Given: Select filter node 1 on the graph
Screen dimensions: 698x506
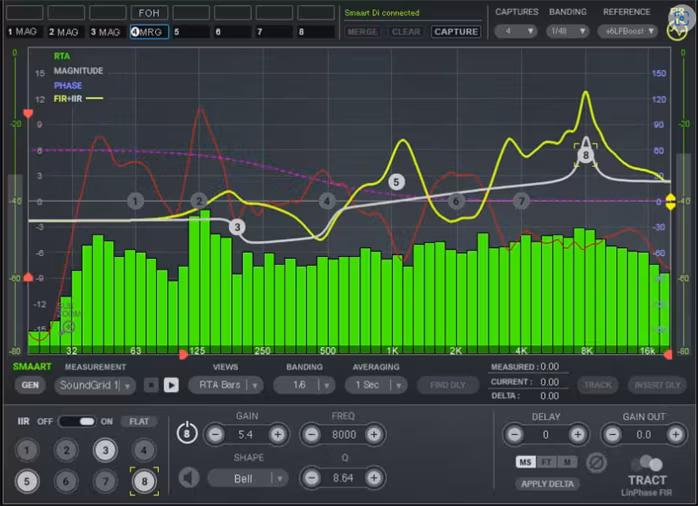Looking at the screenshot, I should pyautogui.click(x=135, y=201).
